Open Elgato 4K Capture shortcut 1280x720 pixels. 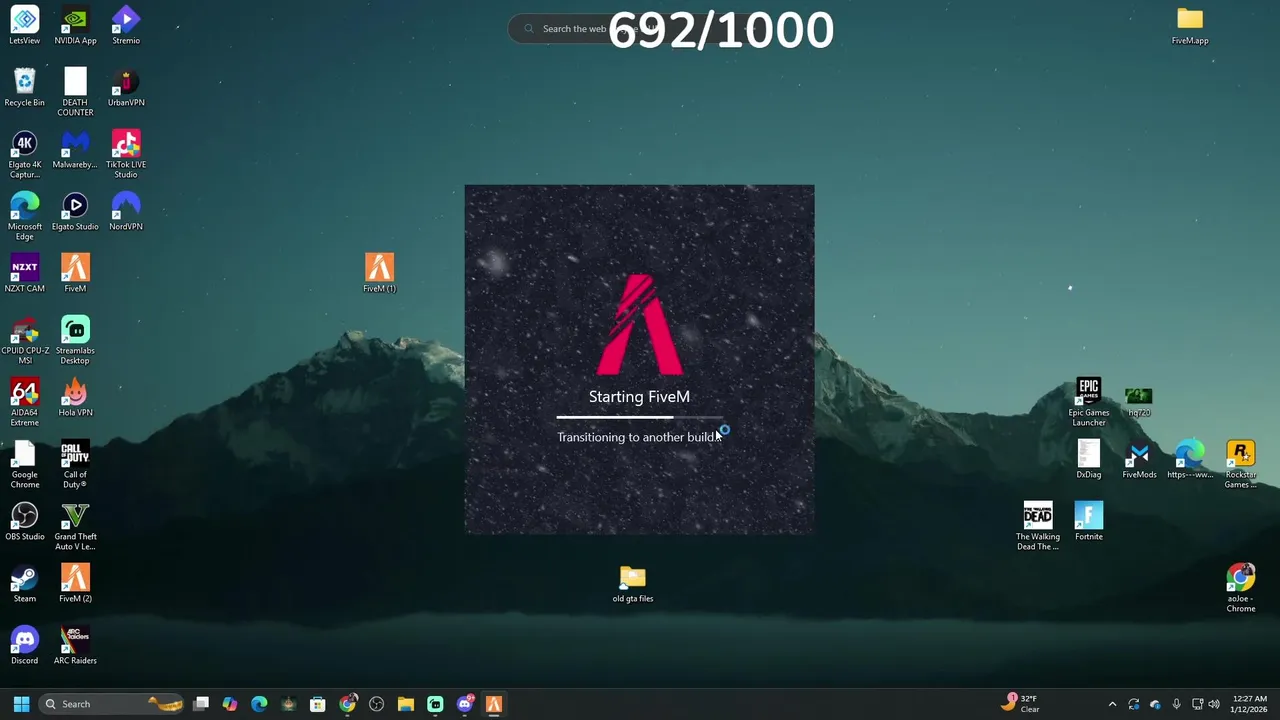click(25, 154)
